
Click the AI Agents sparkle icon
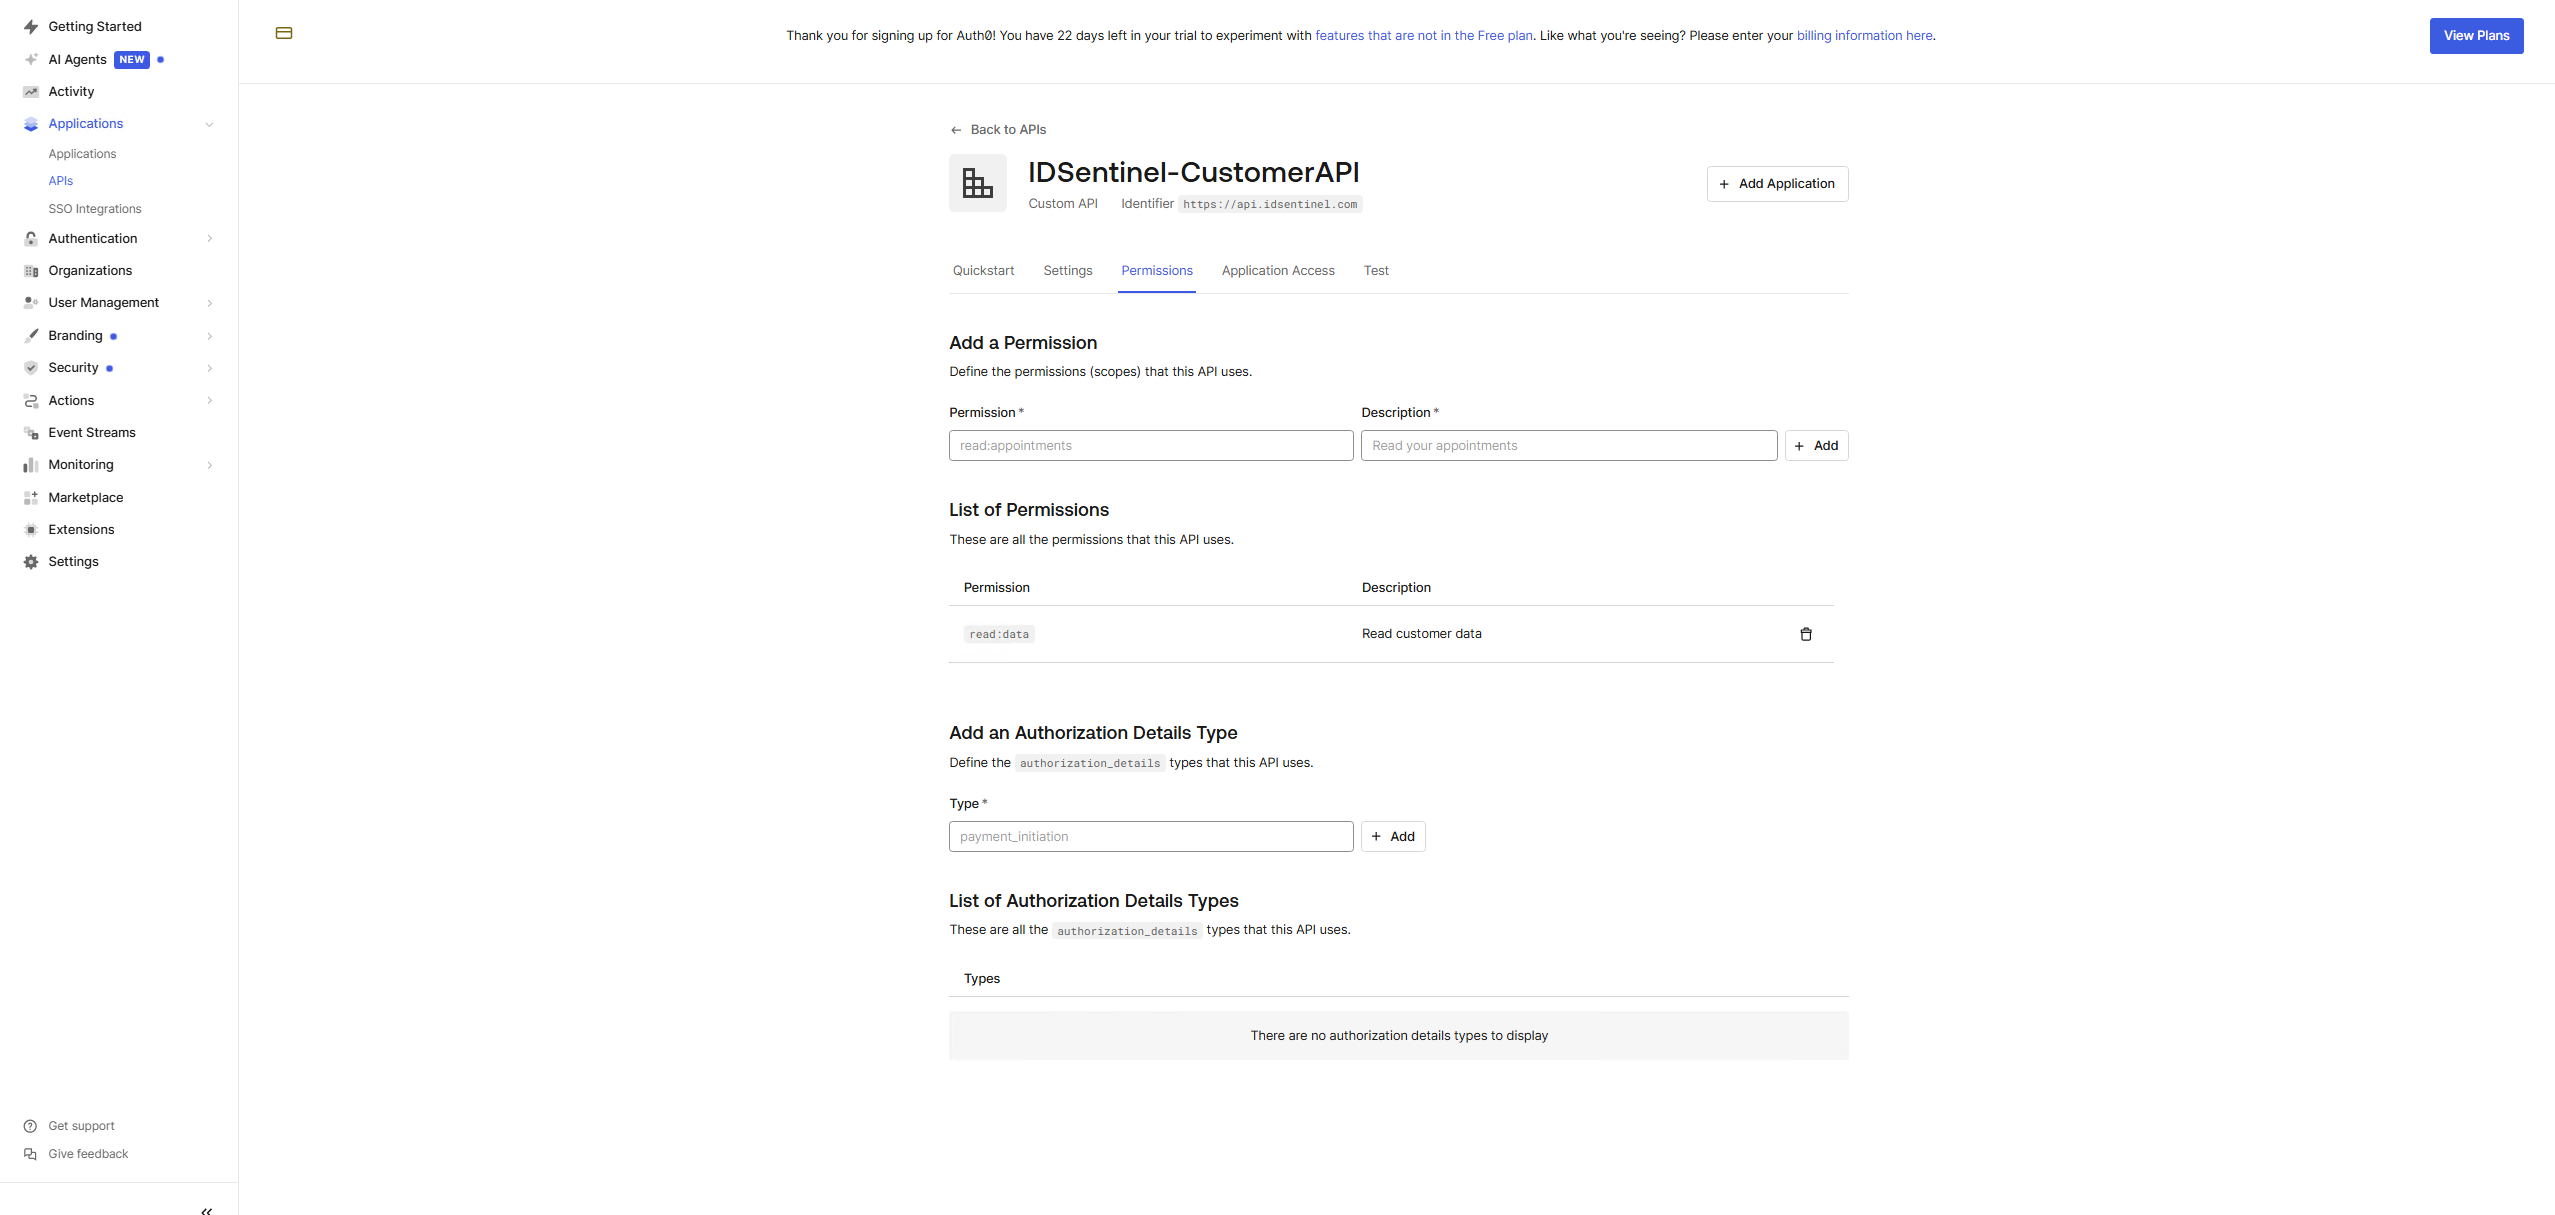click(x=31, y=59)
